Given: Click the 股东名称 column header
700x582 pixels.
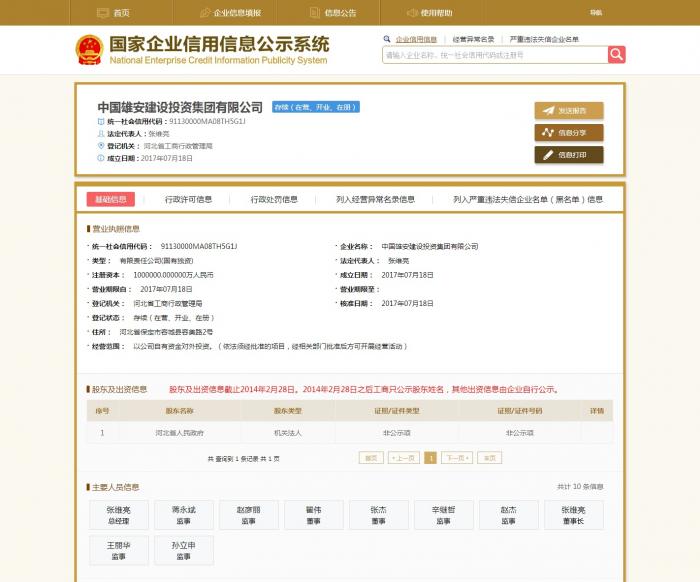Looking at the screenshot, I should click(179, 411).
